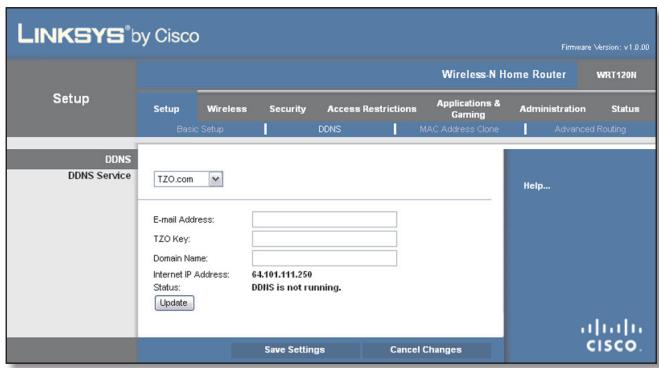Click the Update button
This screenshot has height=368, width=659.
(174, 303)
